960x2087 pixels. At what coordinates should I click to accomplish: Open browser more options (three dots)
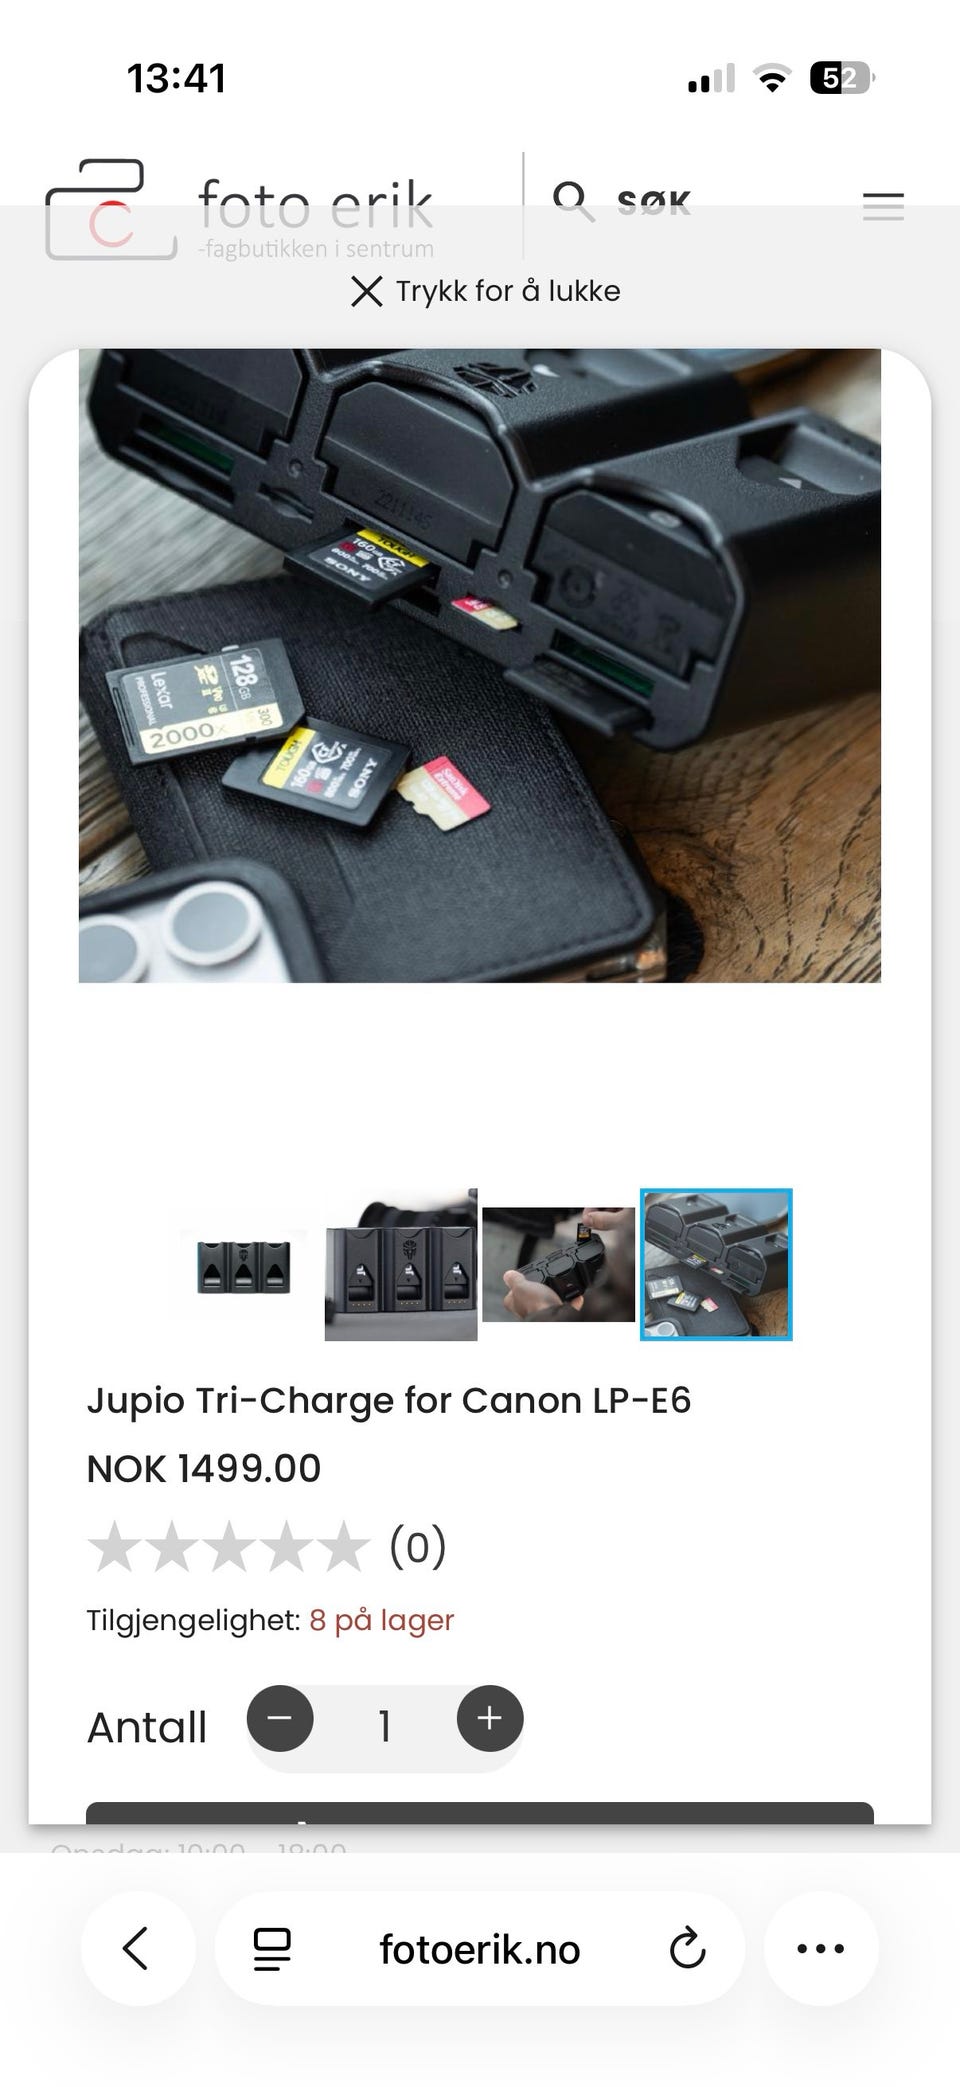pos(821,1948)
